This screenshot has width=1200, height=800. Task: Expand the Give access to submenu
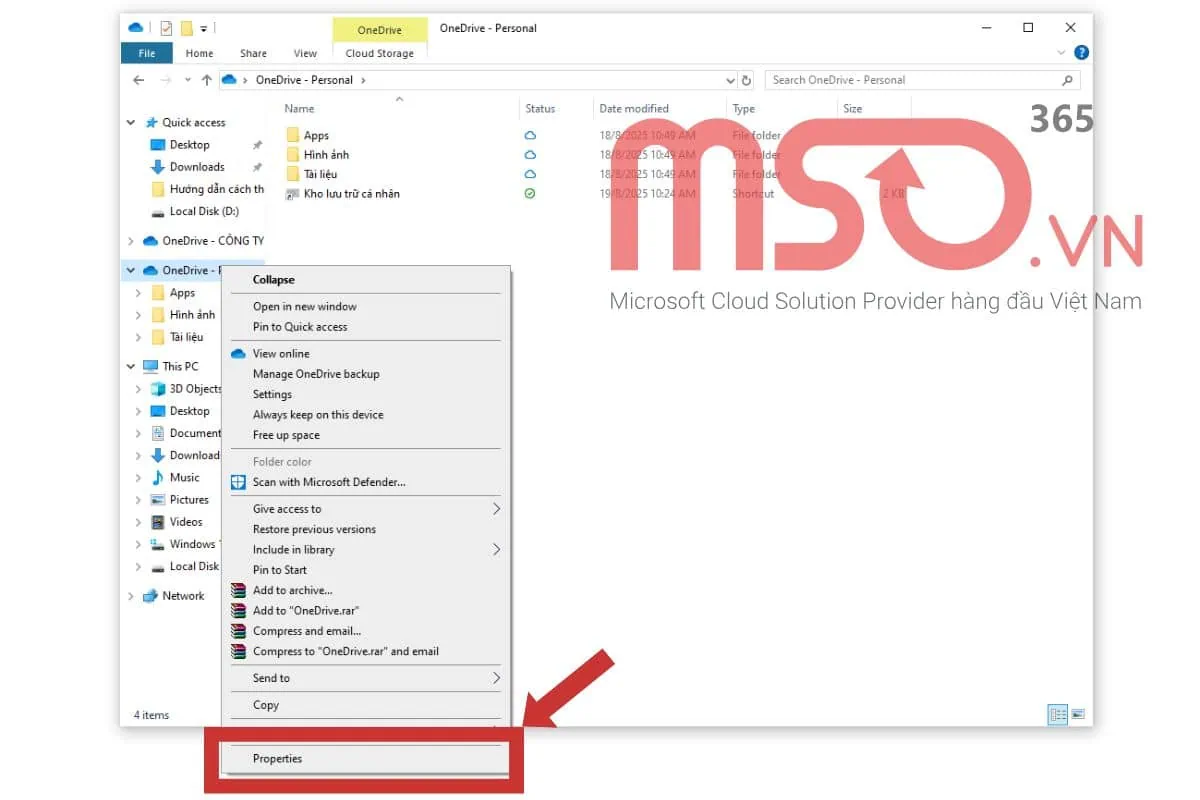[x=366, y=509]
